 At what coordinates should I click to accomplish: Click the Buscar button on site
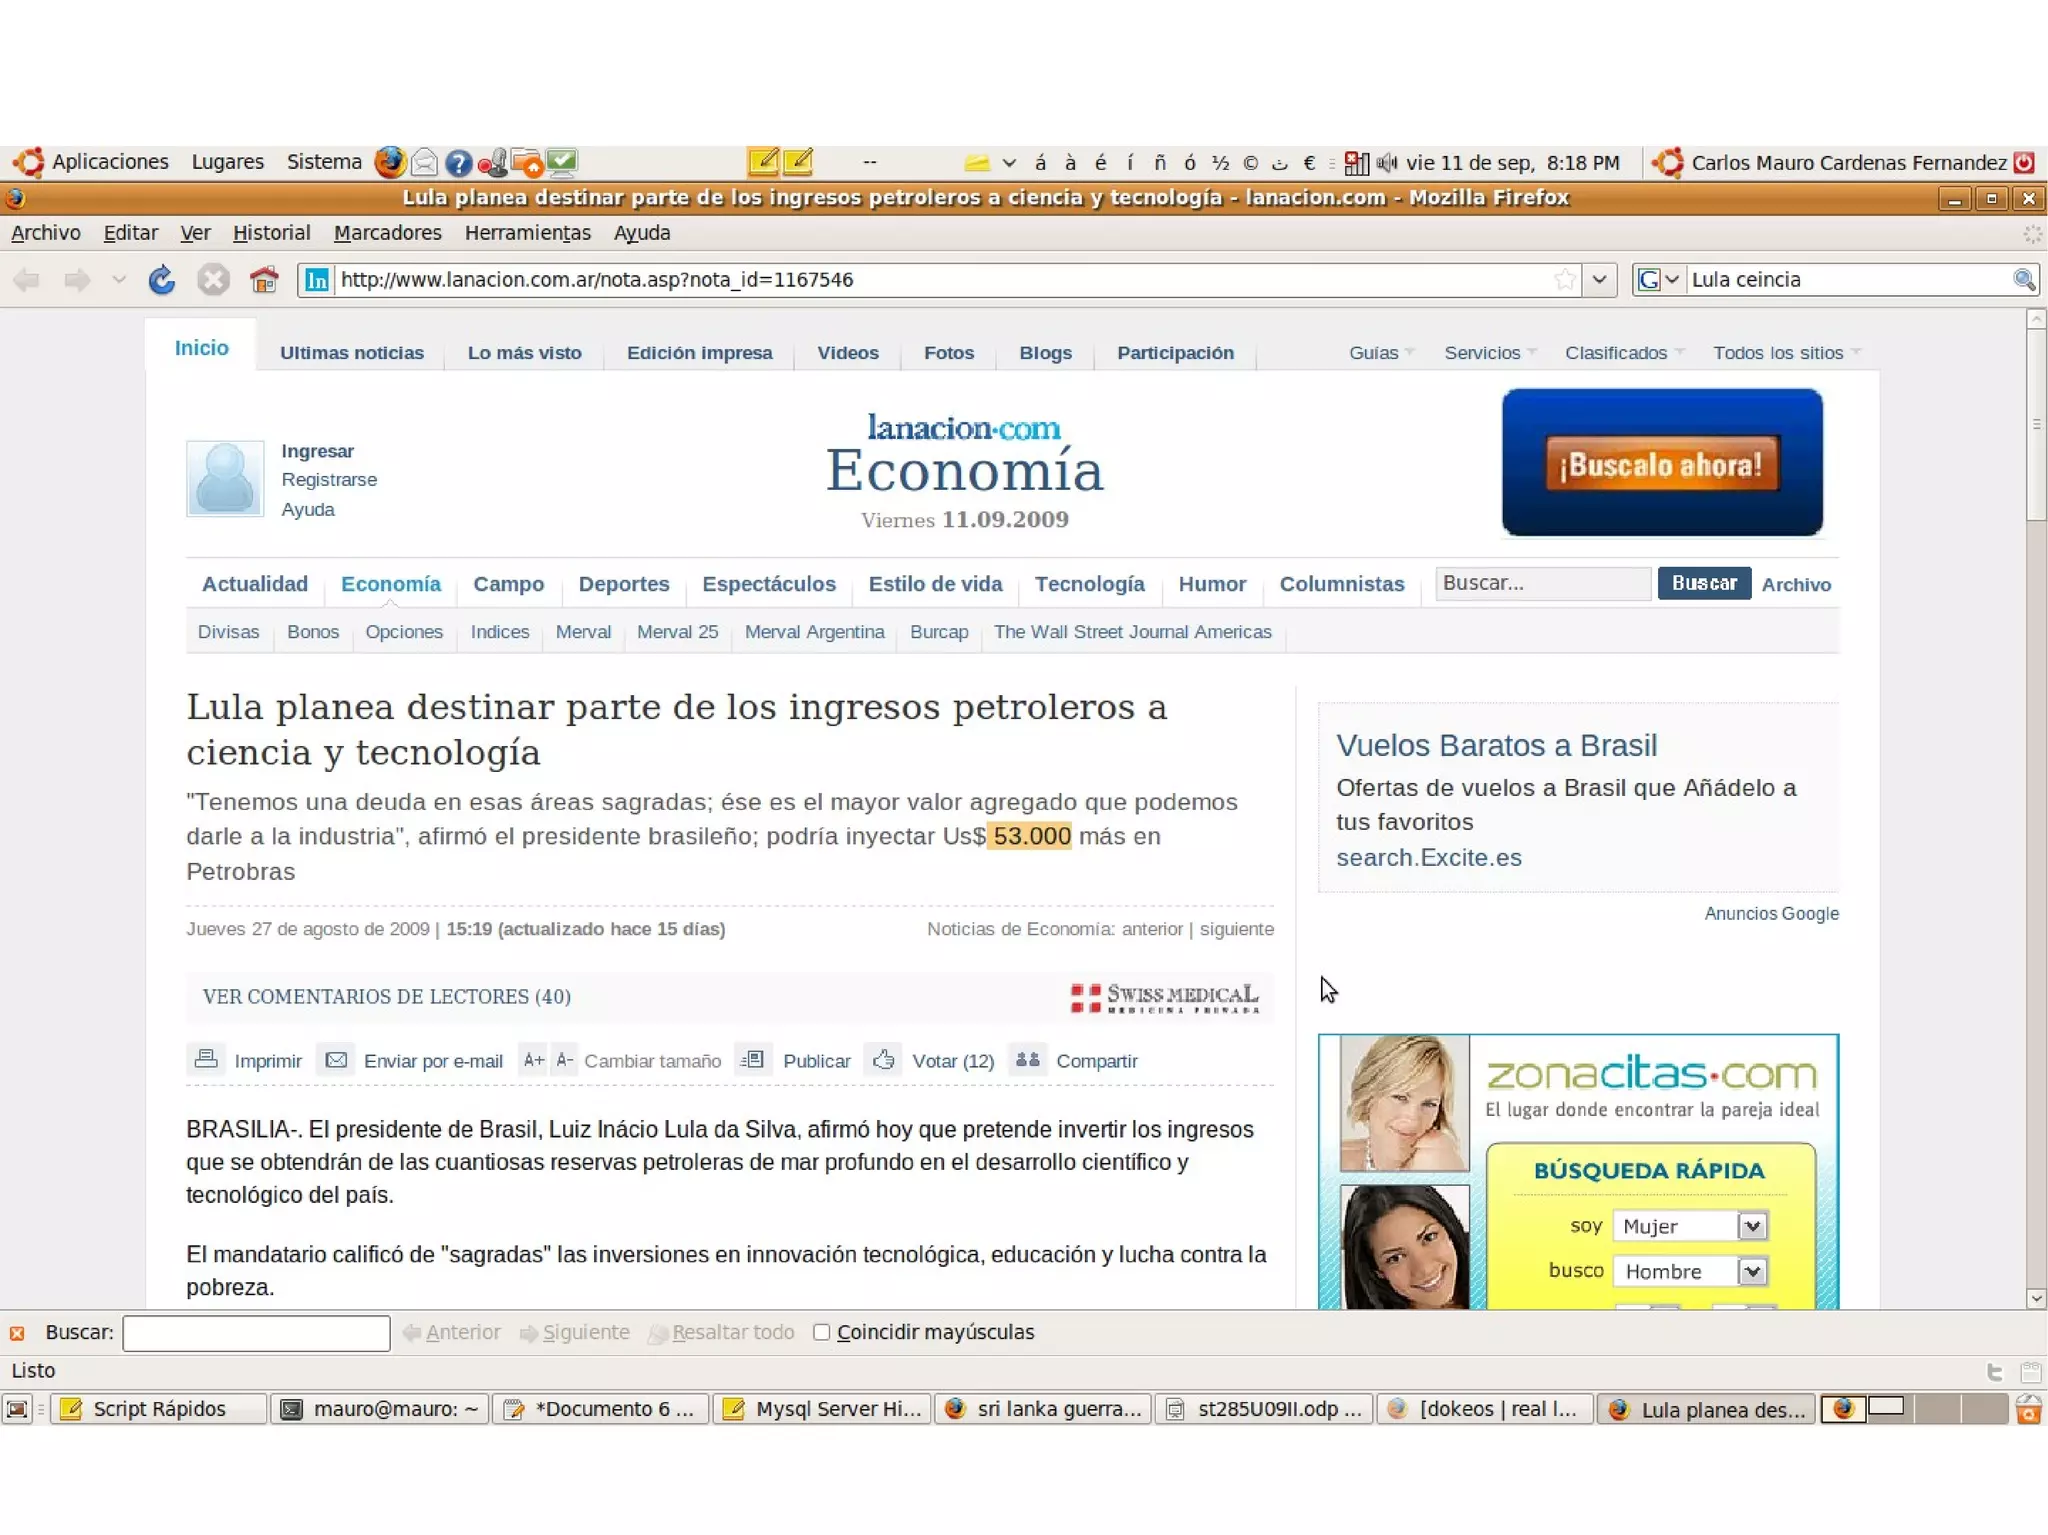coord(1703,583)
